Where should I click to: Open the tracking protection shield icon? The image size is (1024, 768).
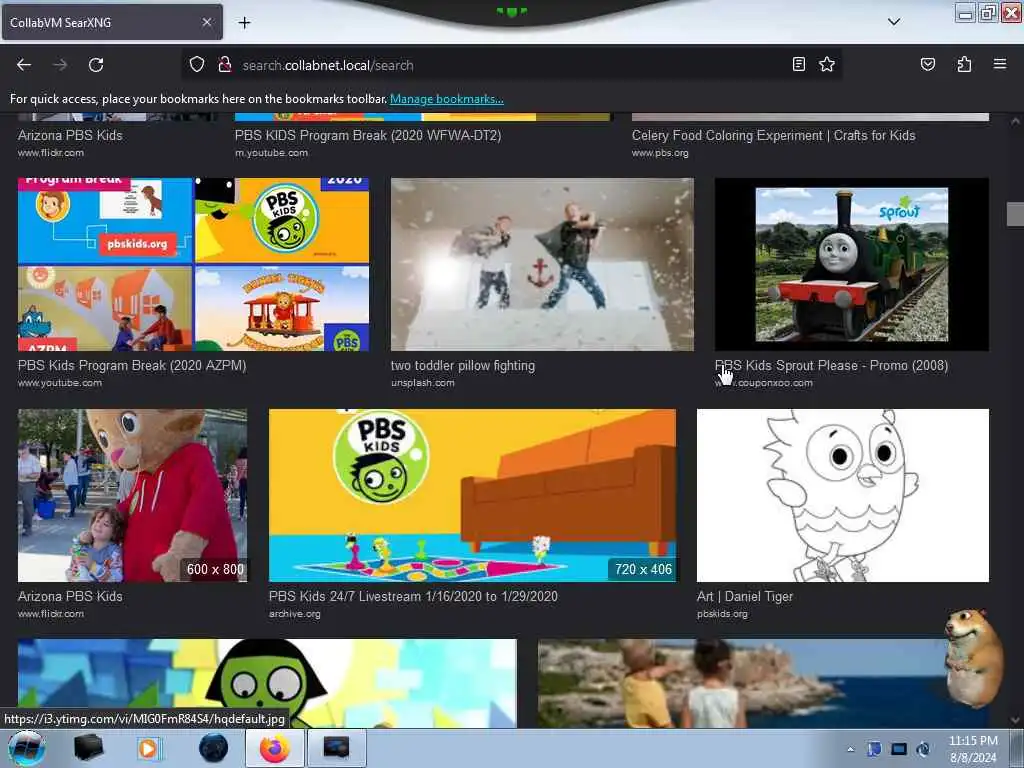(197, 65)
